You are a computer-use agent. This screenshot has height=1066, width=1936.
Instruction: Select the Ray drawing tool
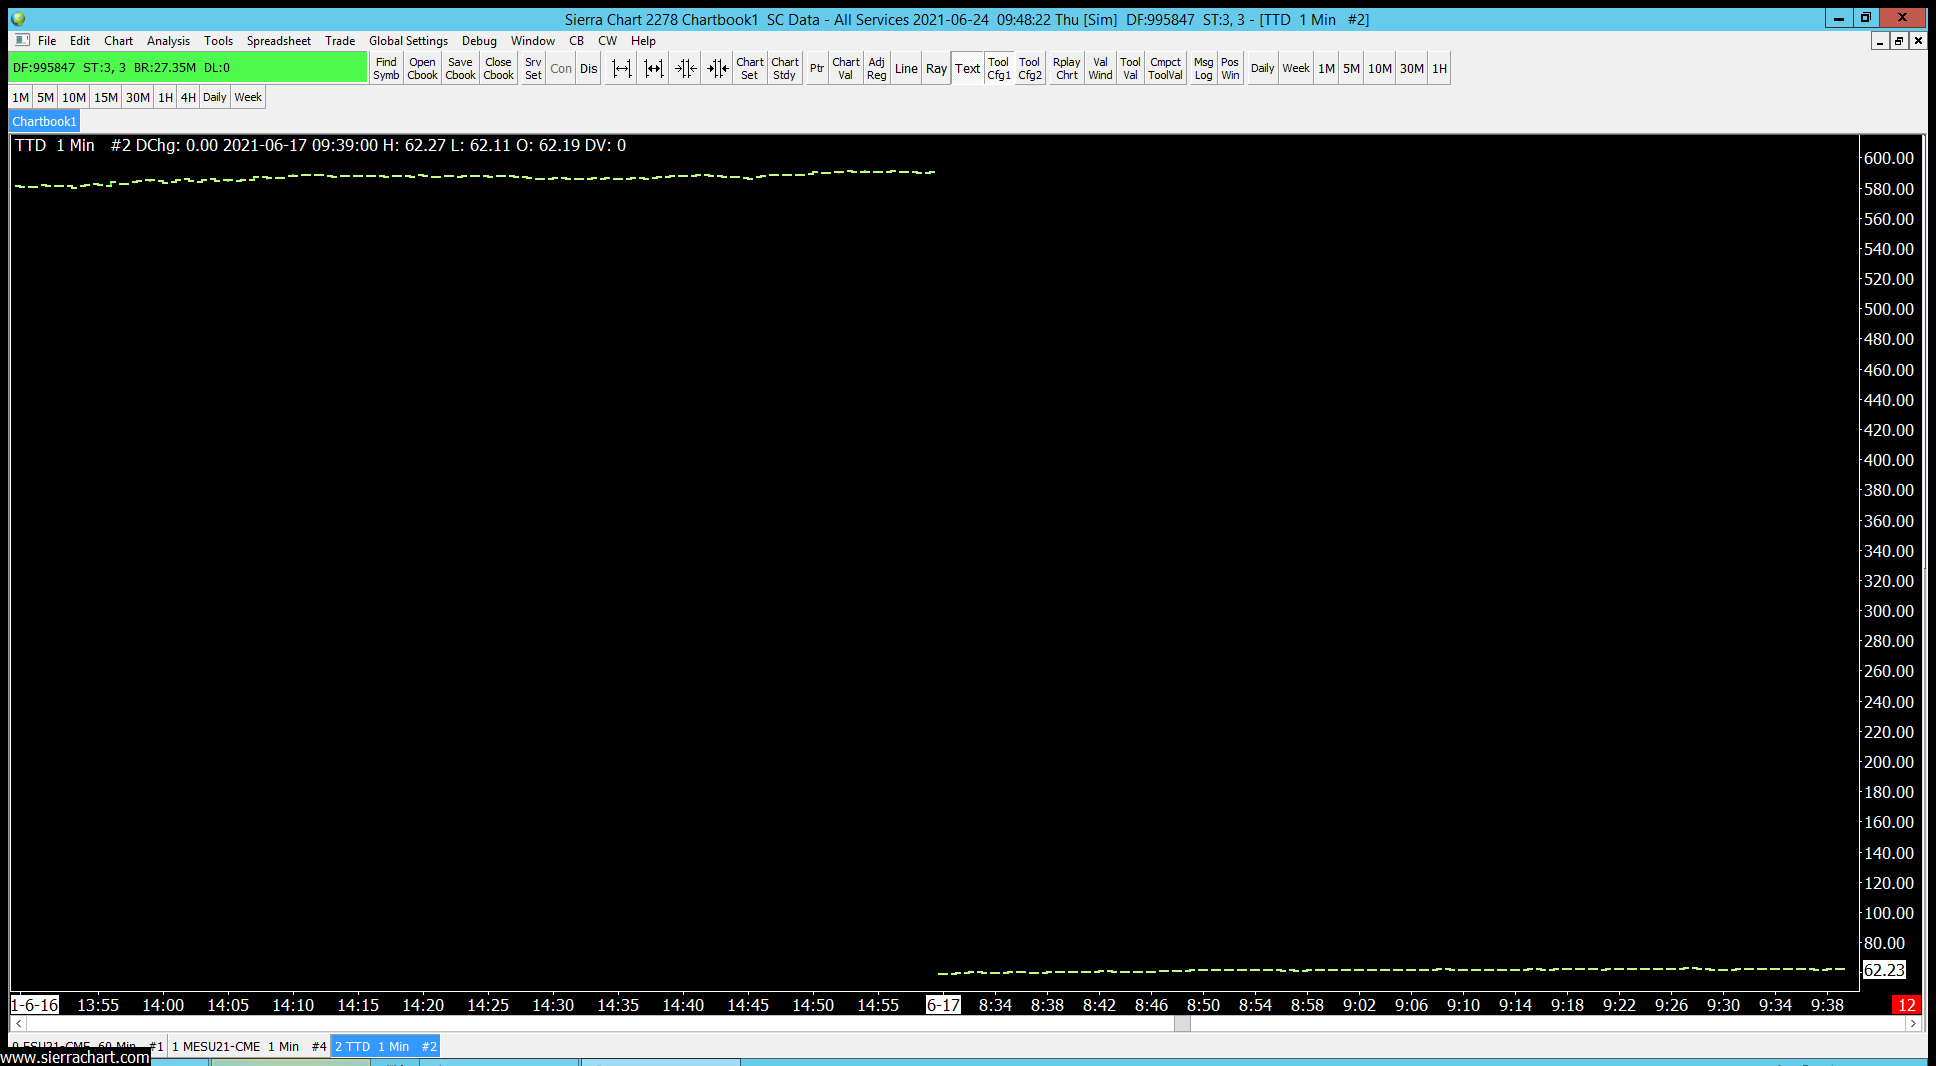point(936,68)
